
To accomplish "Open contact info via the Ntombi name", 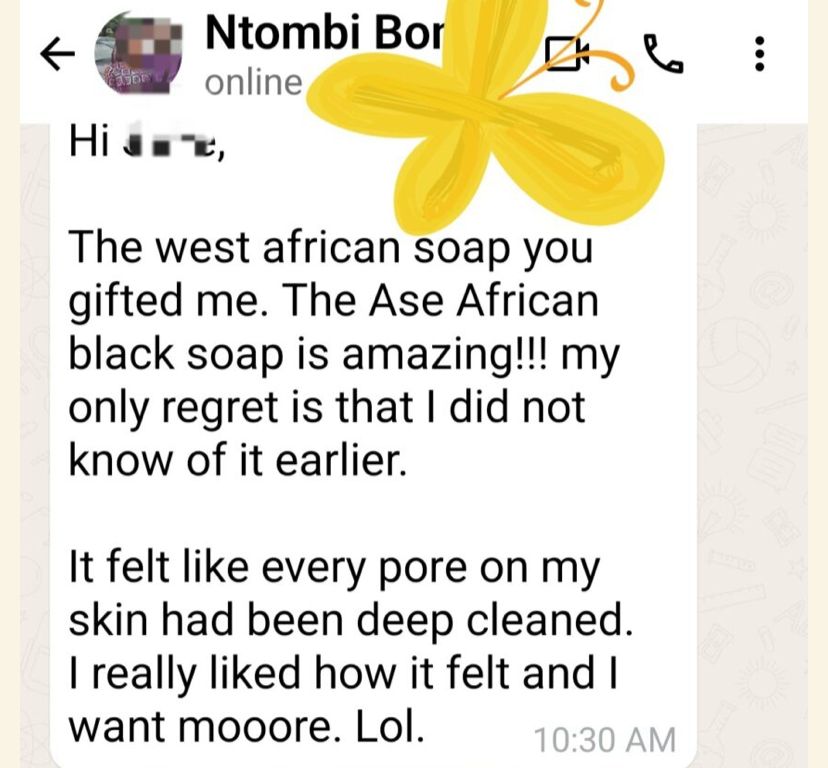I will point(325,33).
